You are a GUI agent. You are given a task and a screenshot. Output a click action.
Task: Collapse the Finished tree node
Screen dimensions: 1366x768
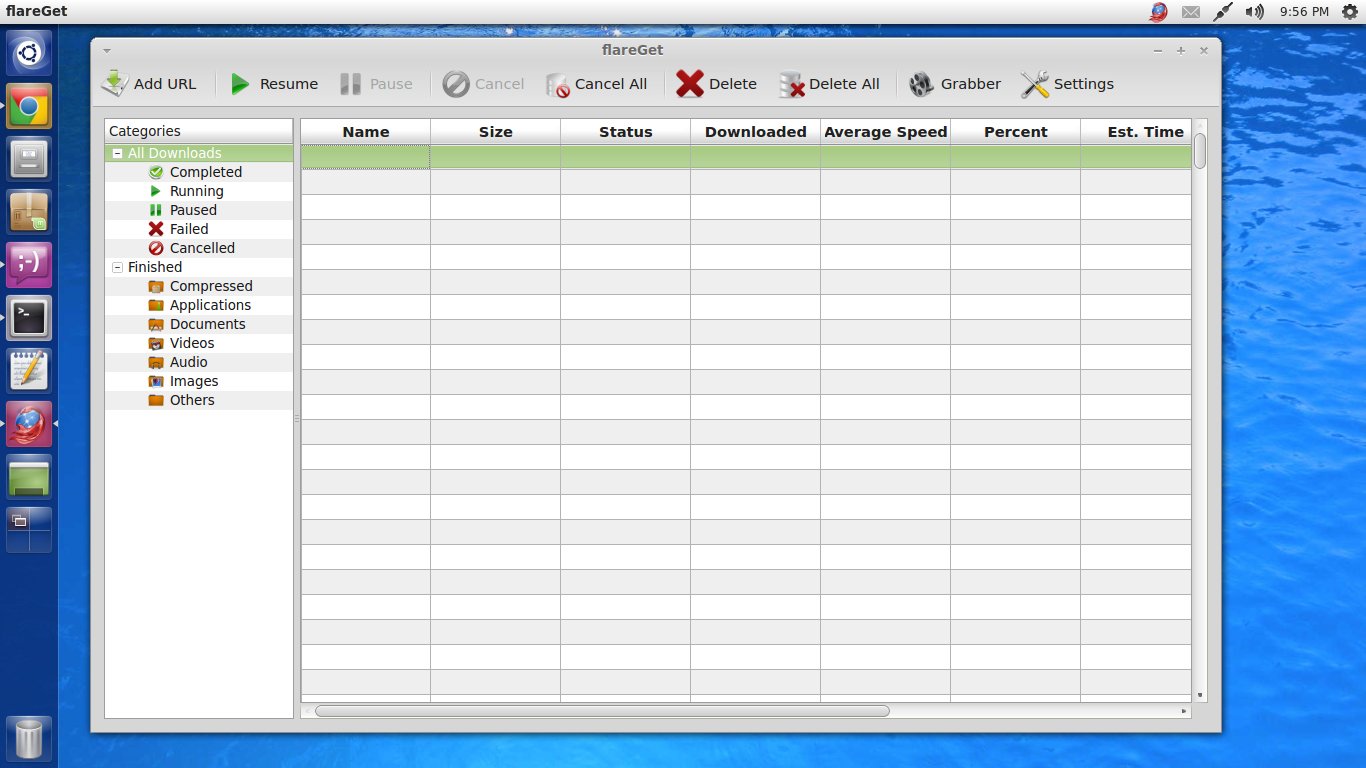click(118, 267)
